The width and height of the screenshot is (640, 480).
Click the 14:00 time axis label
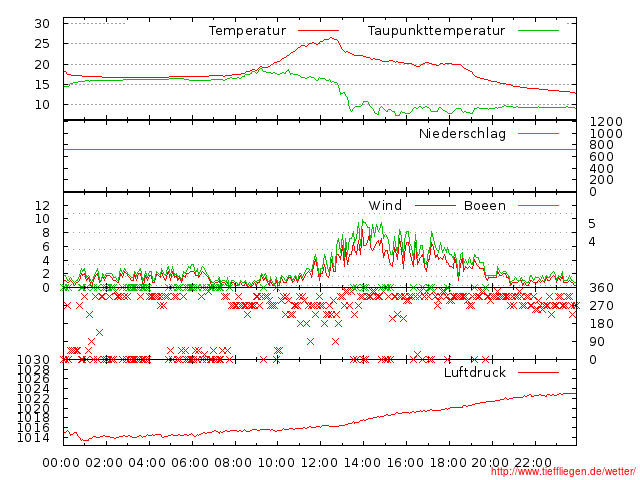[x=362, y=463]
